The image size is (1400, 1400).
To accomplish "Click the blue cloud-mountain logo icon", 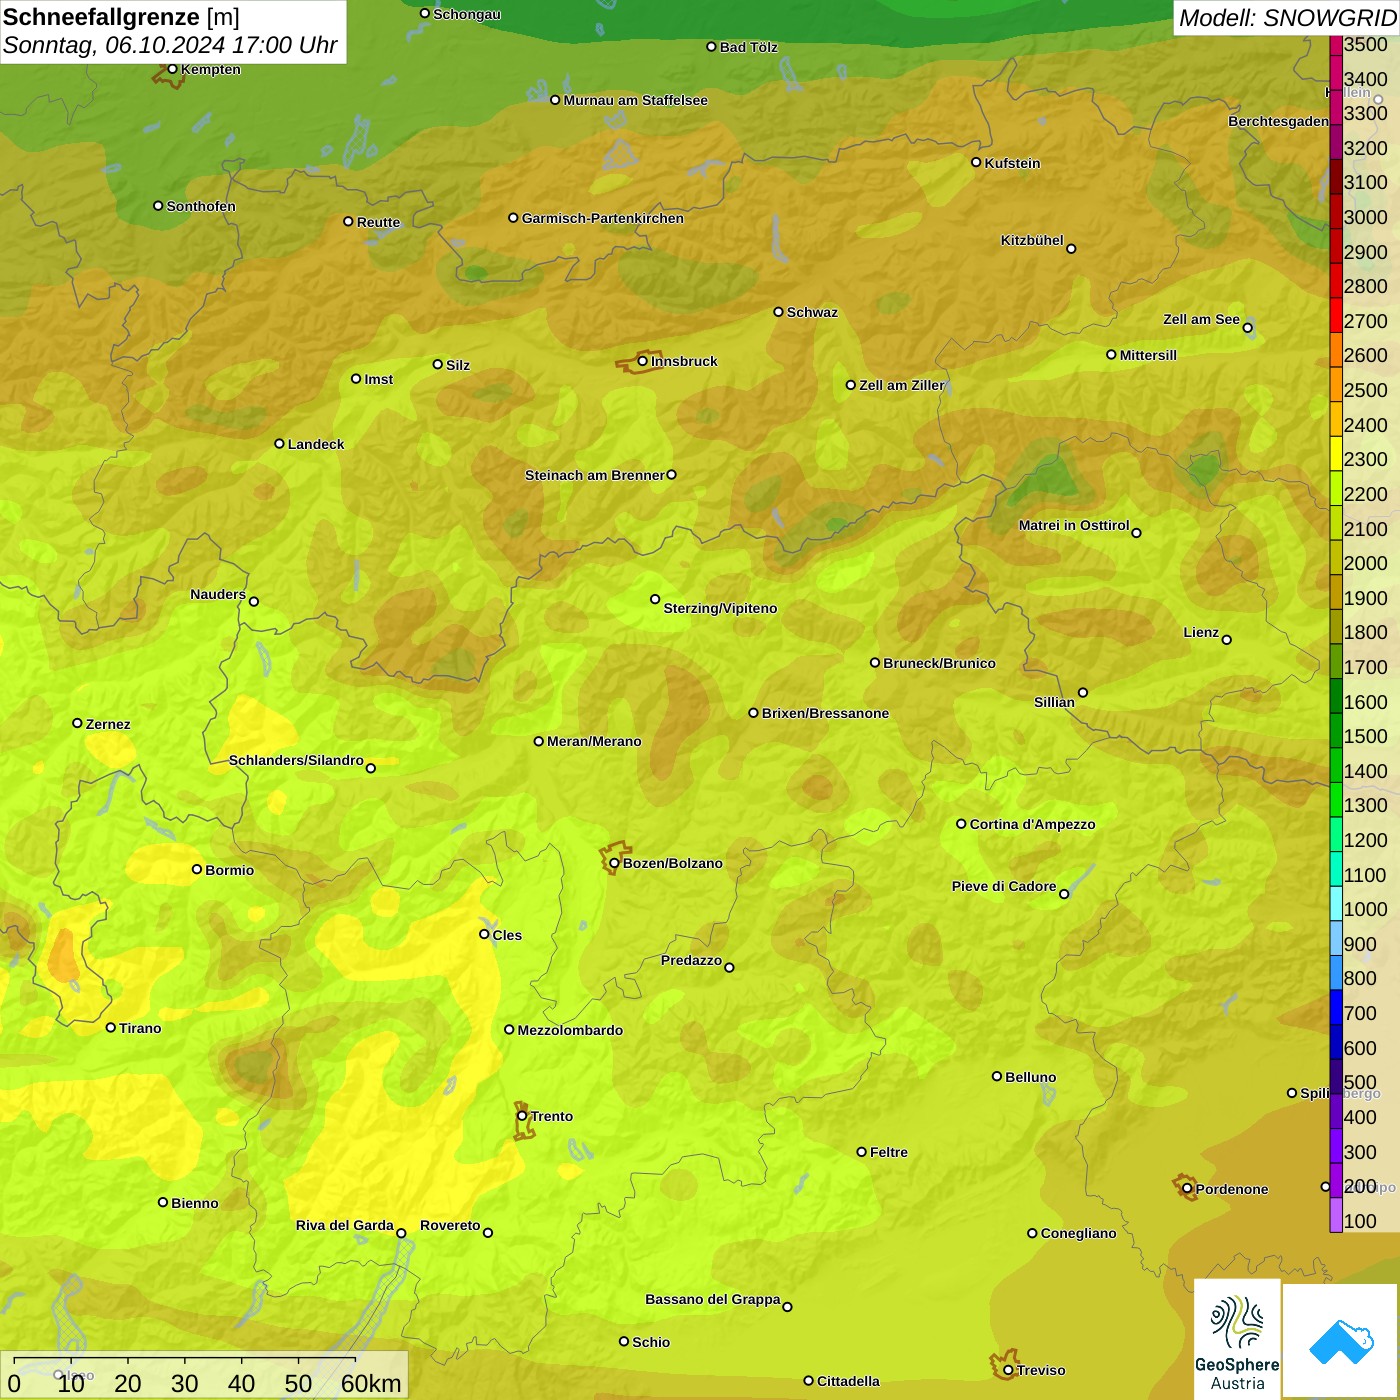I will (1340, 1340).
